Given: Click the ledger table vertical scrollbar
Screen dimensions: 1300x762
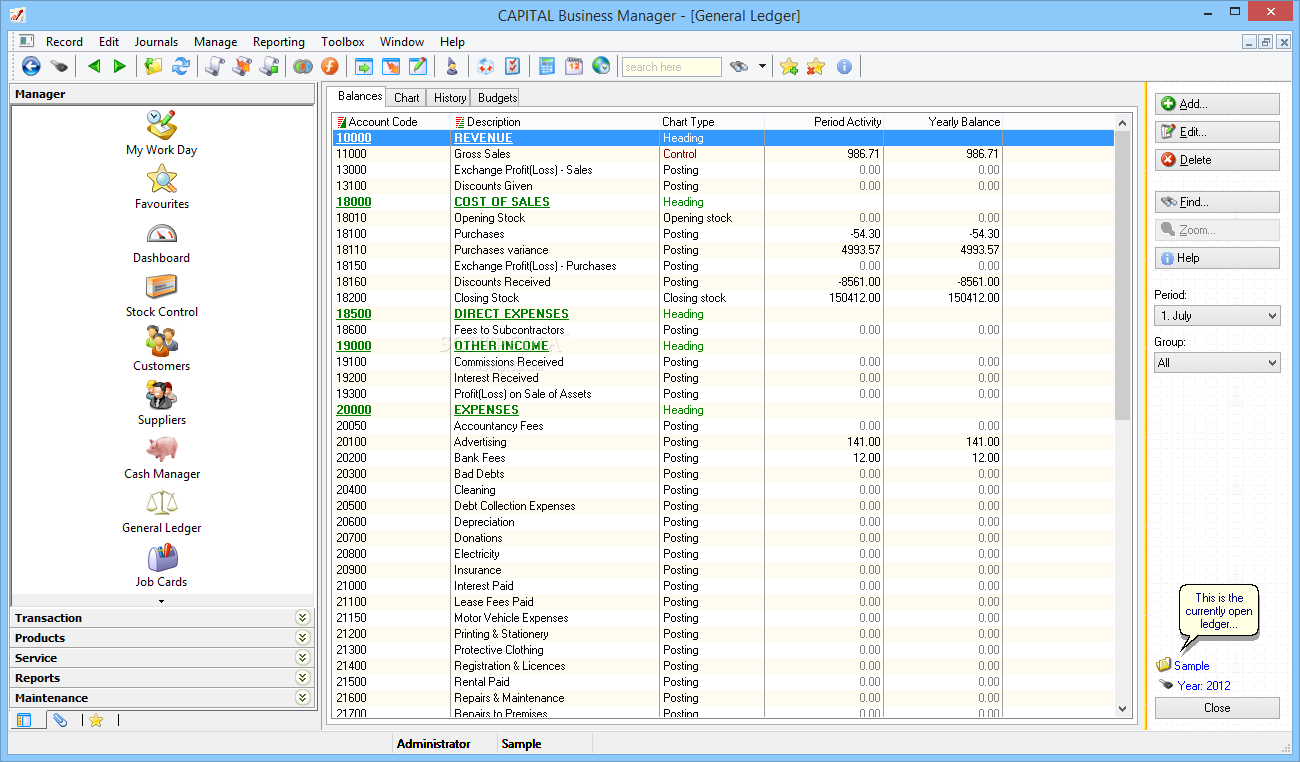Looking at the screenshot, I should (1122, 415).
